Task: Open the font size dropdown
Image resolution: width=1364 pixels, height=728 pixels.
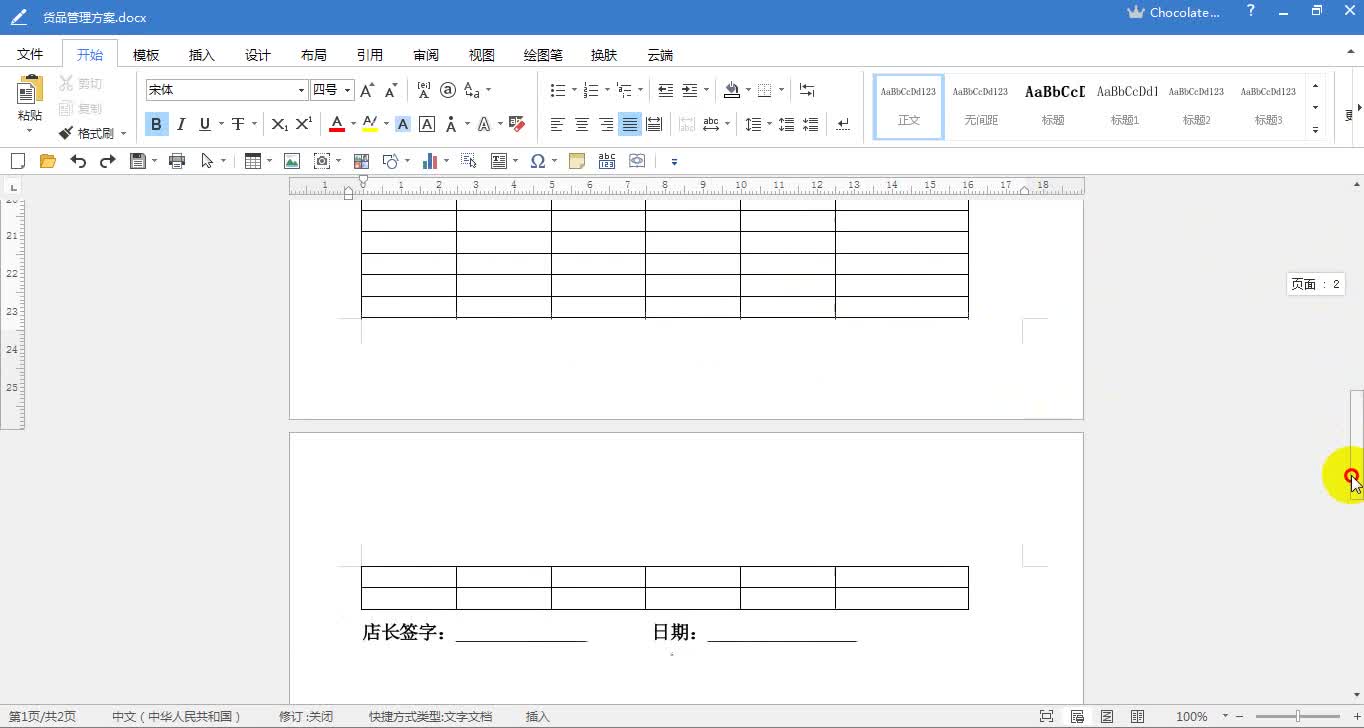Action: pyautogui.click(x=345, y=90)
